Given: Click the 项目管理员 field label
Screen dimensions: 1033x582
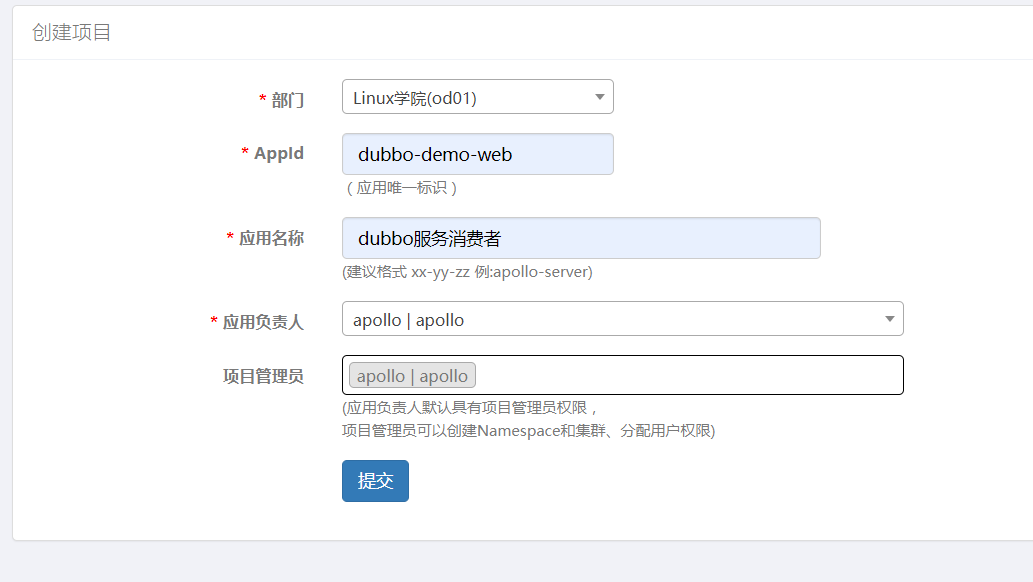Looking at the screenshot, I should (263, 376).
